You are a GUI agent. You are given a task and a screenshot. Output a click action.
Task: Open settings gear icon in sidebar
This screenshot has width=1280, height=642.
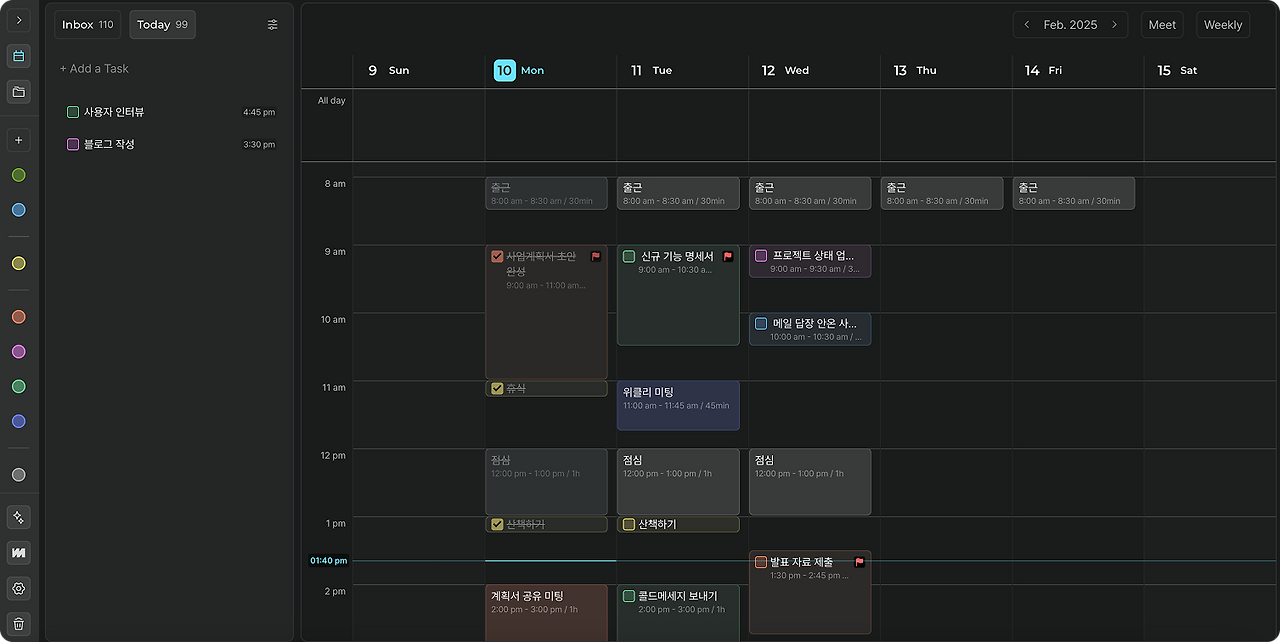tap(18, 588)
